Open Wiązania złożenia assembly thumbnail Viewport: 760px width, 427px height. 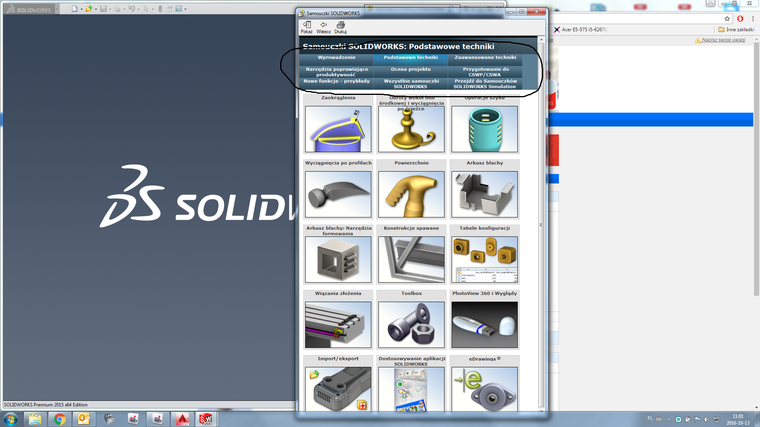pos(338,324)
